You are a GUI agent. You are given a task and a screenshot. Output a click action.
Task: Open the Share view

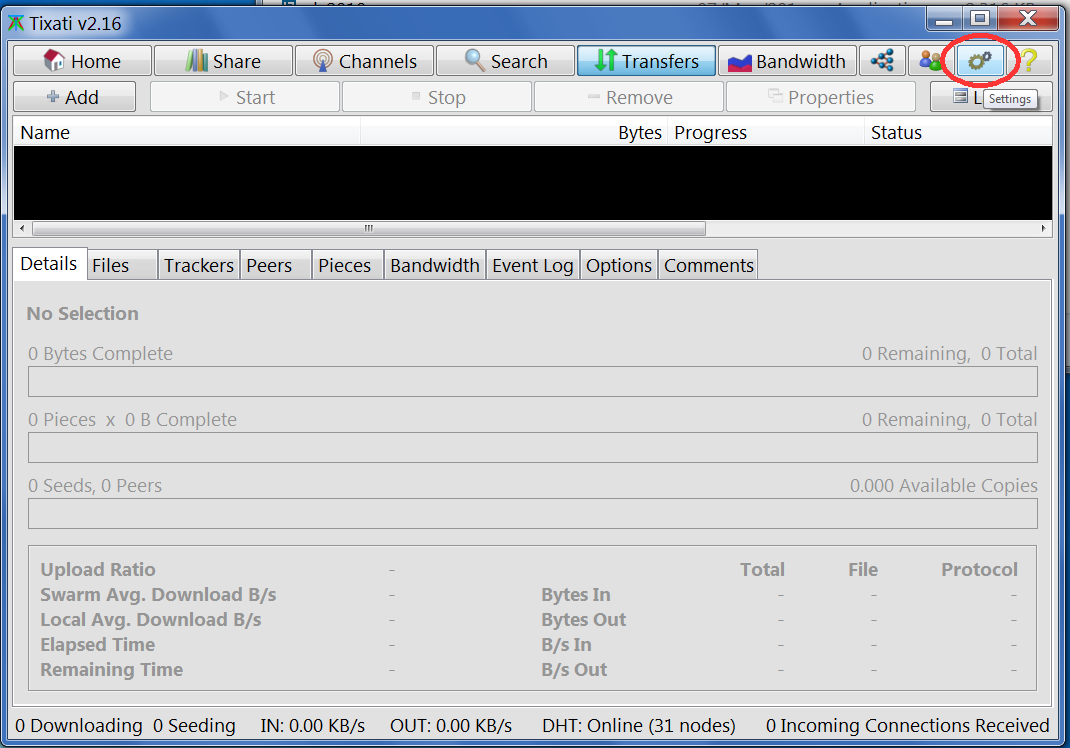click(223, 61)
